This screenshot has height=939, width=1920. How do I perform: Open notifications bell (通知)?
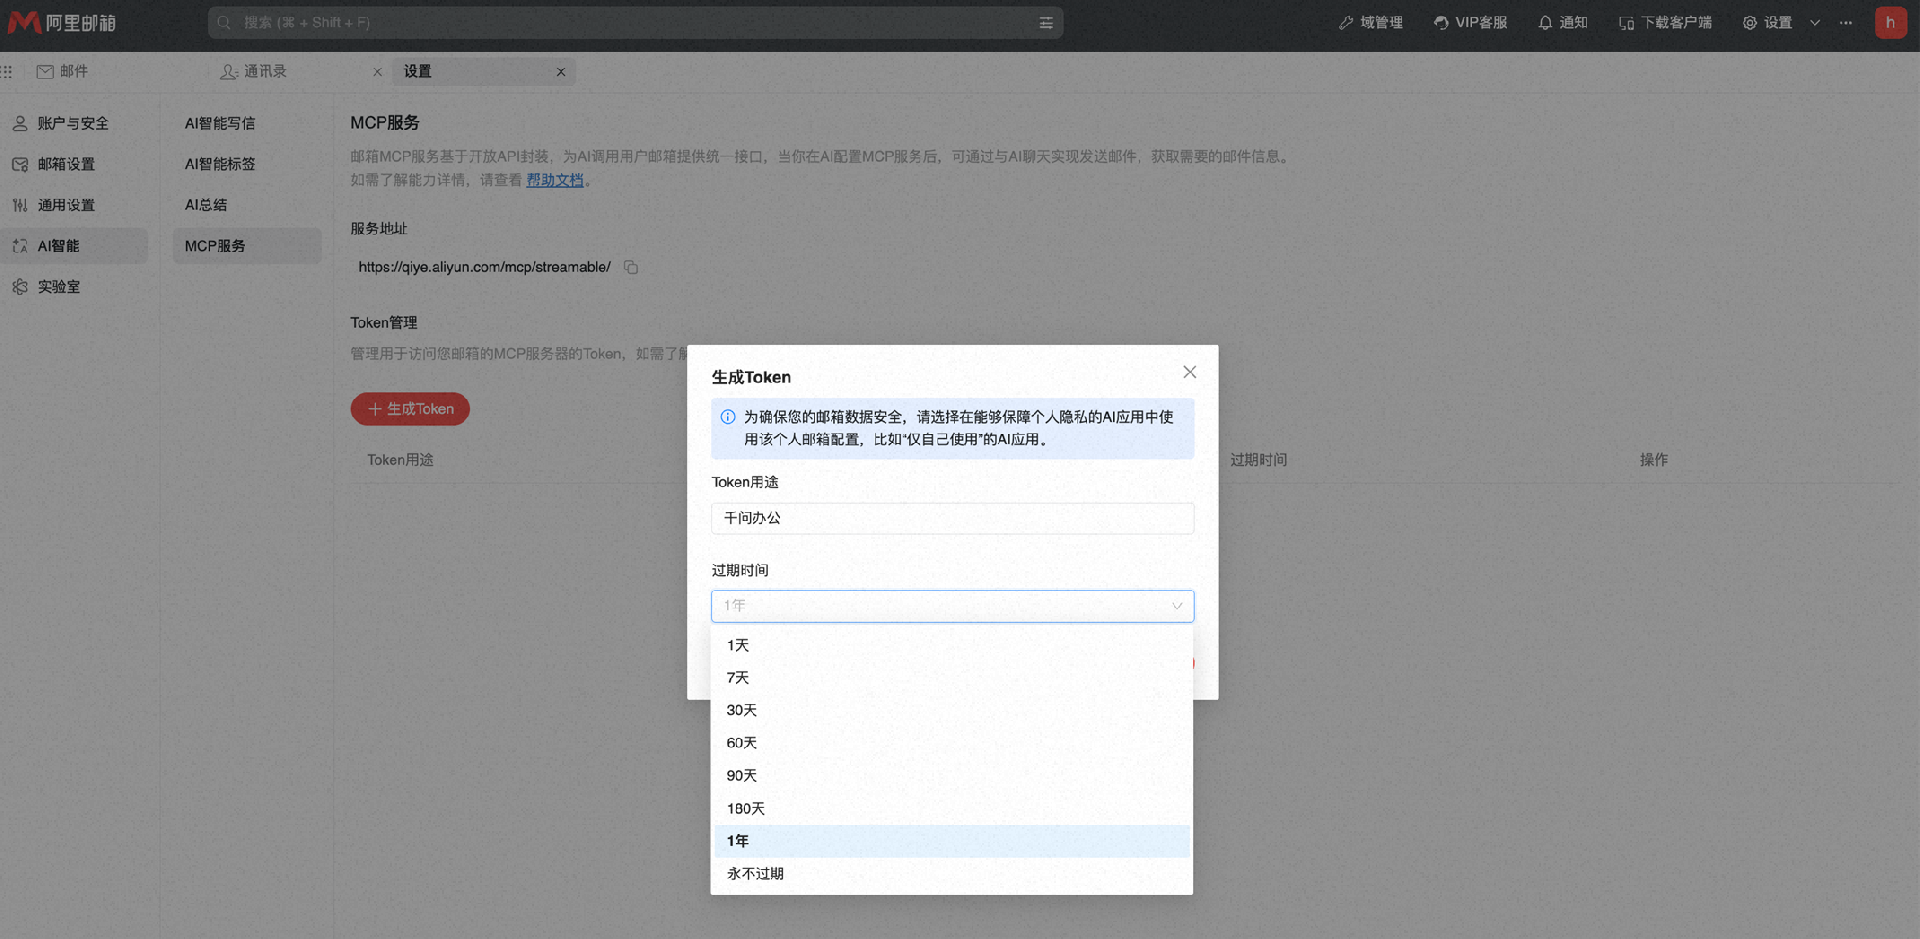1563,22
